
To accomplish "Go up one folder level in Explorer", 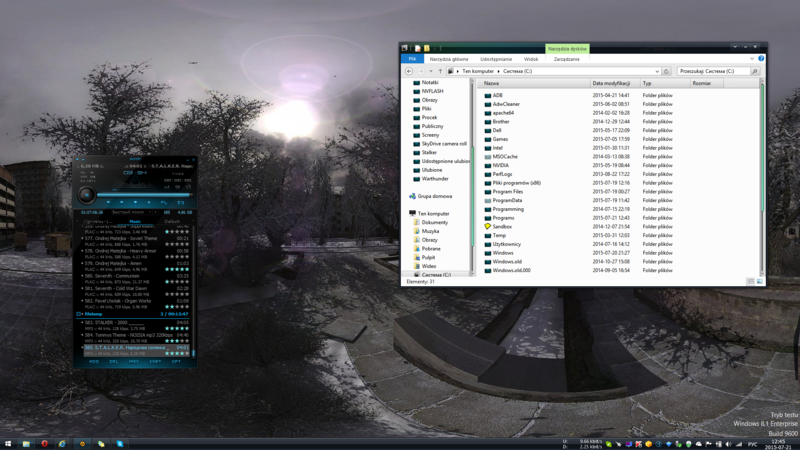I will (x=440, y=71).
